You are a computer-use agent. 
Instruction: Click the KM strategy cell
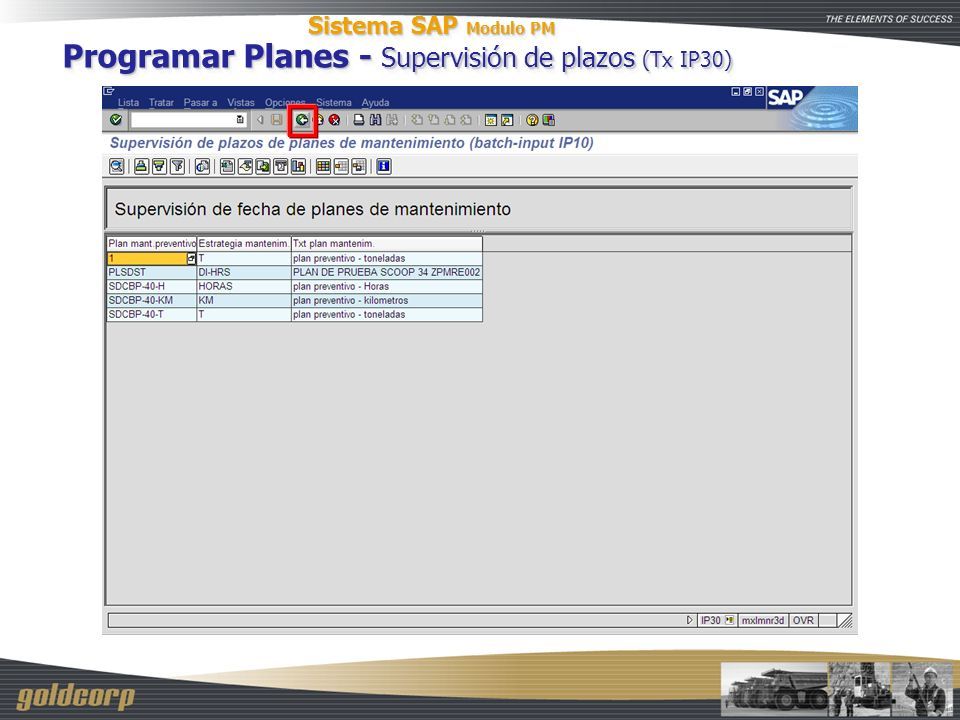(244, 301)
